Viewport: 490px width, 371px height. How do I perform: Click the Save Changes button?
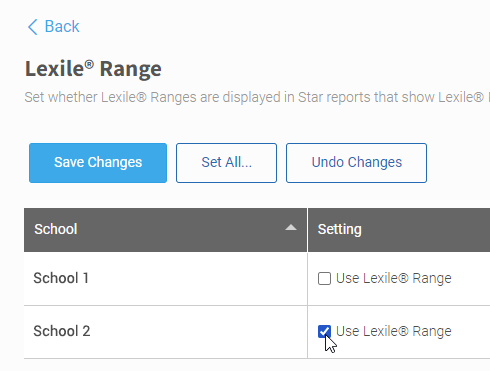pyautogui.click(x=98, y=163)
